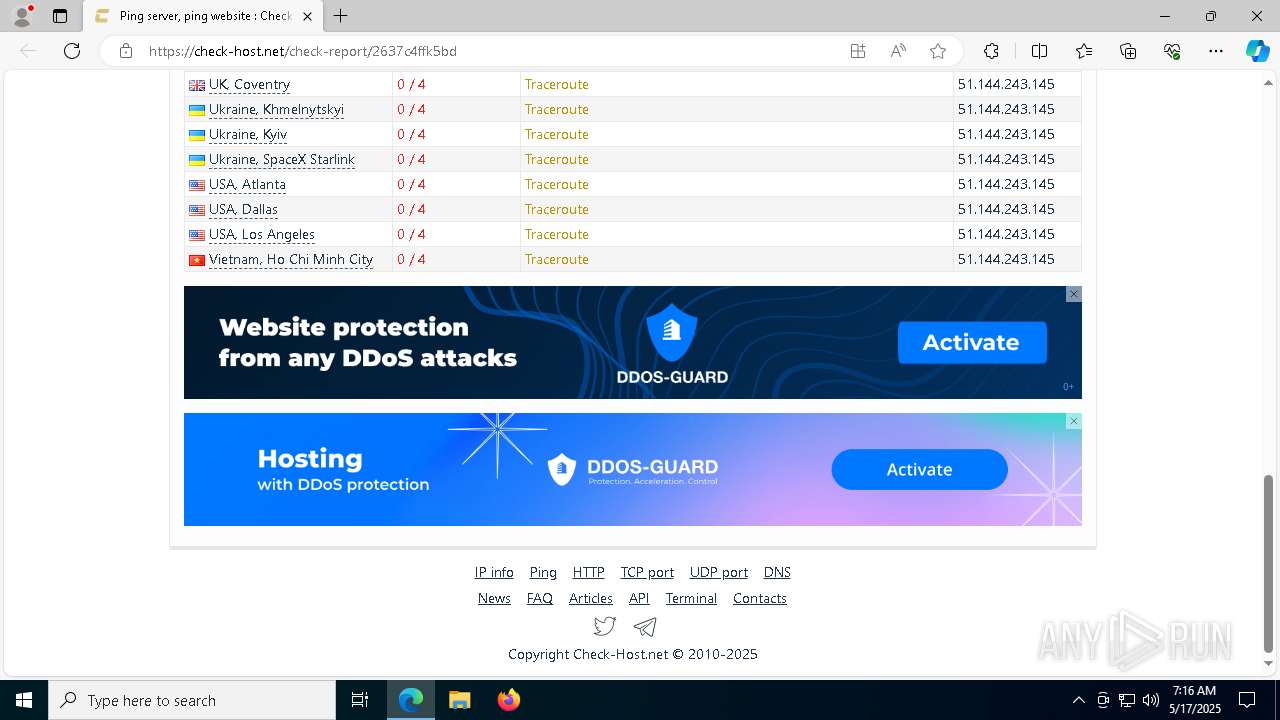The image size is (1280, 720).
Task: Open the Edge profile icon
Action: pos(22,16)
